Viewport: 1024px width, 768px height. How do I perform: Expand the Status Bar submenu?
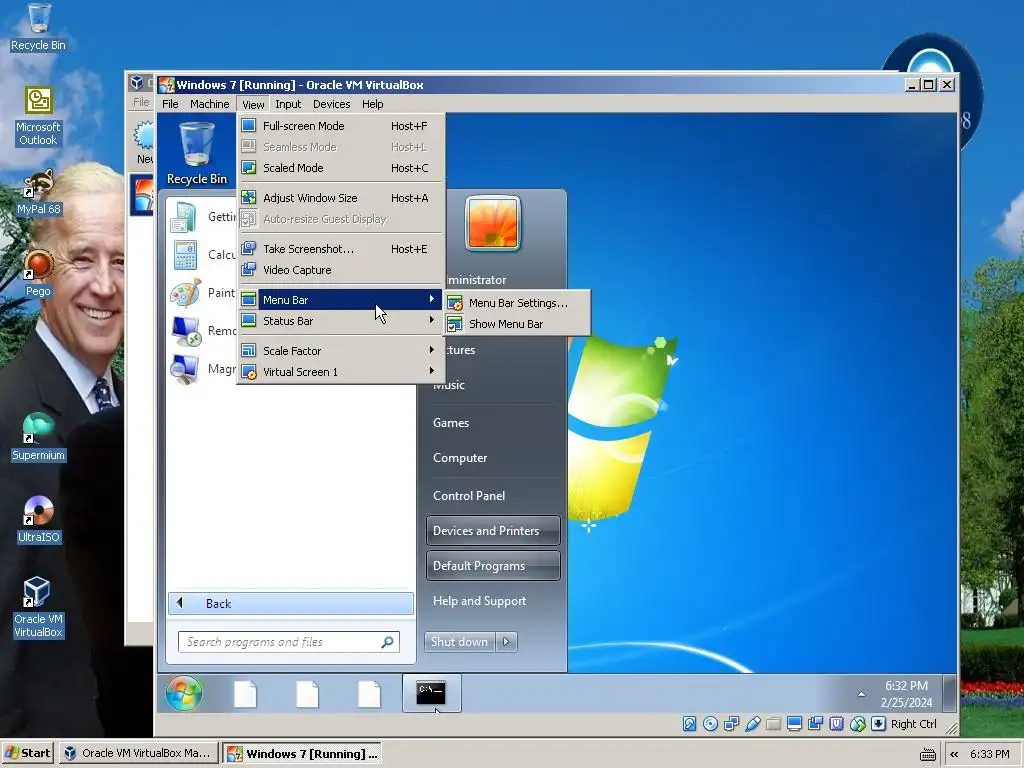(x=341, y=321)
